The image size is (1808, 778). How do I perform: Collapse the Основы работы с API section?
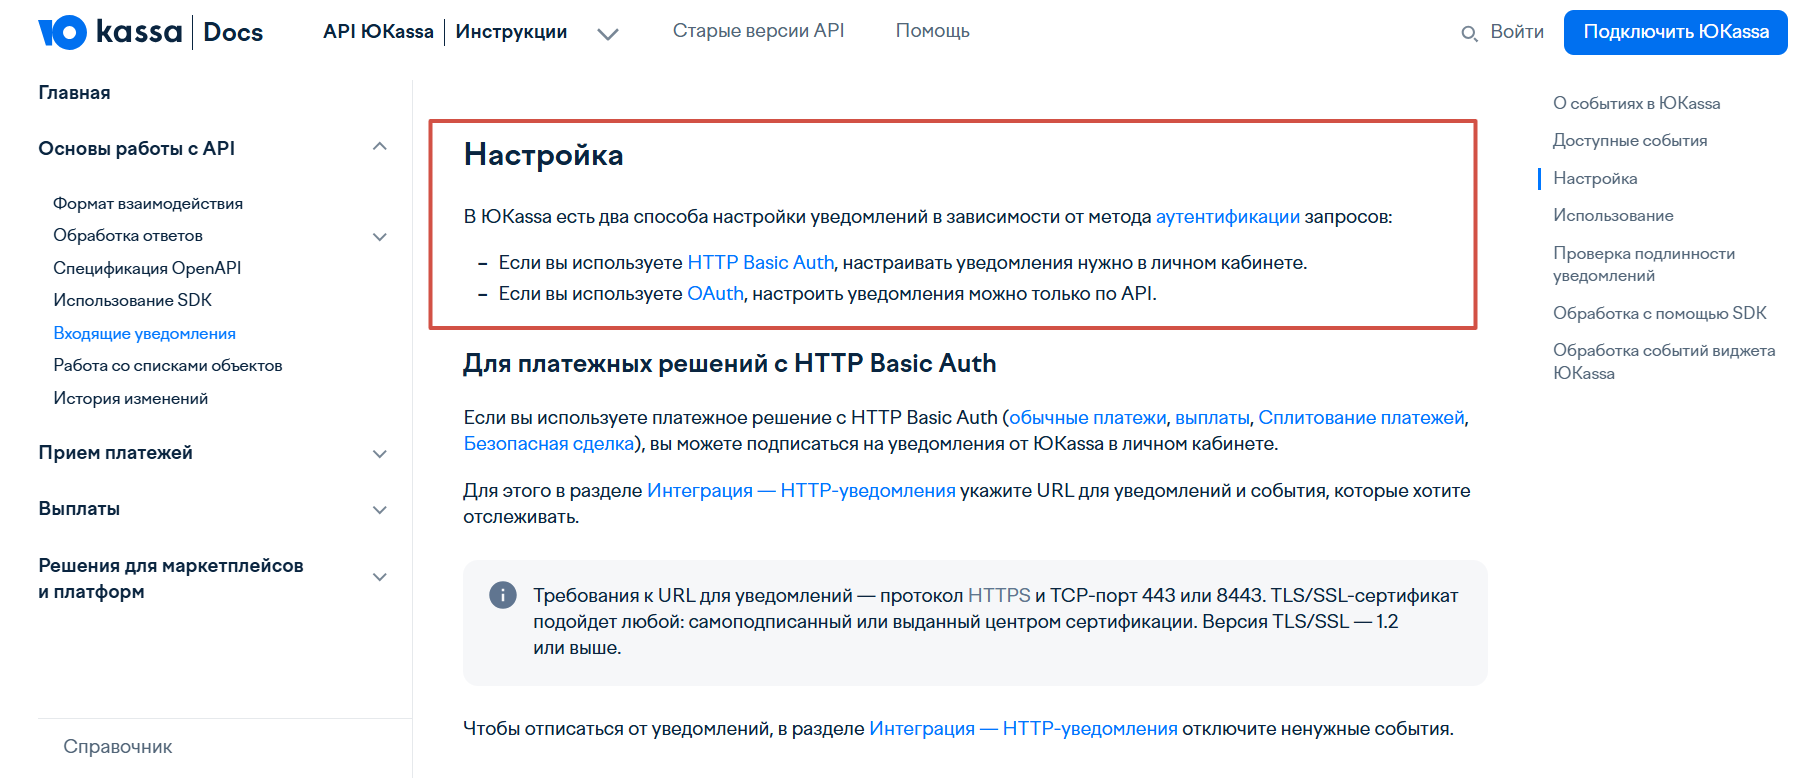coord(379,147)
